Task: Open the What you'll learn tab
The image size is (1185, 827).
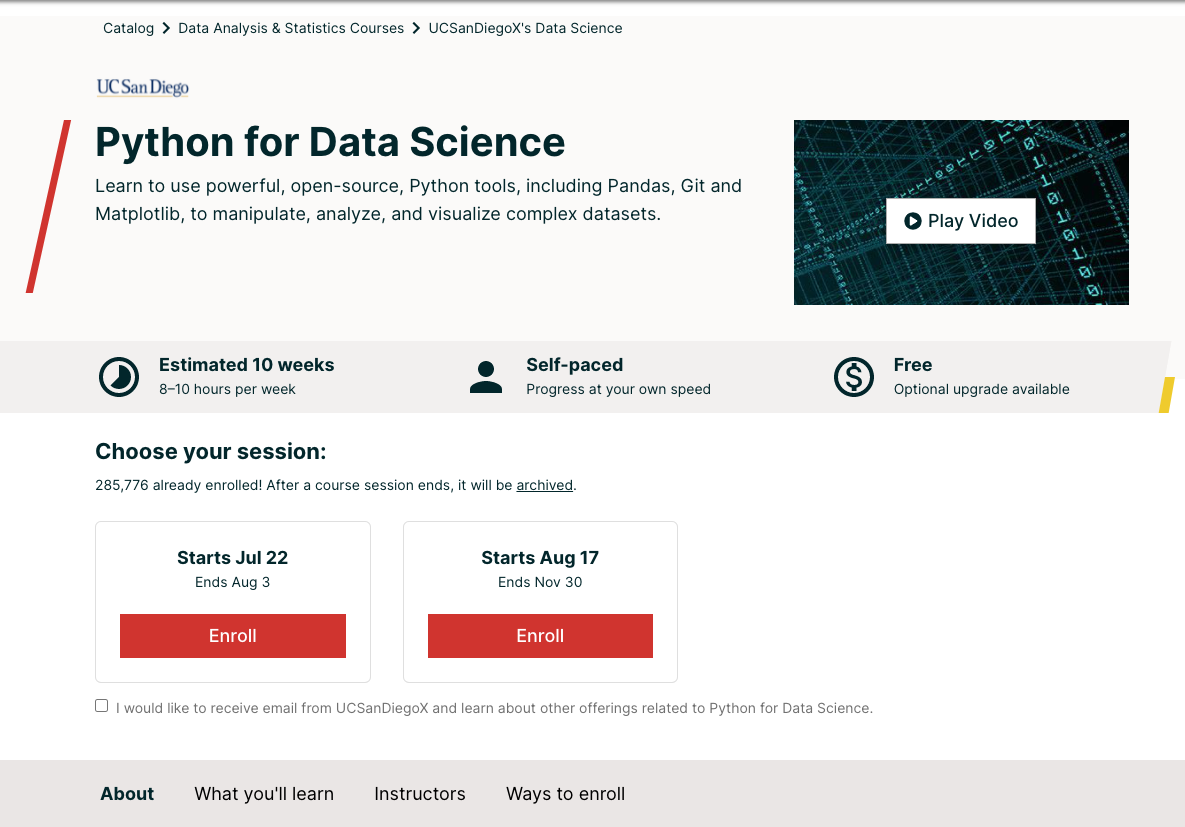Action: coord(264,793)
